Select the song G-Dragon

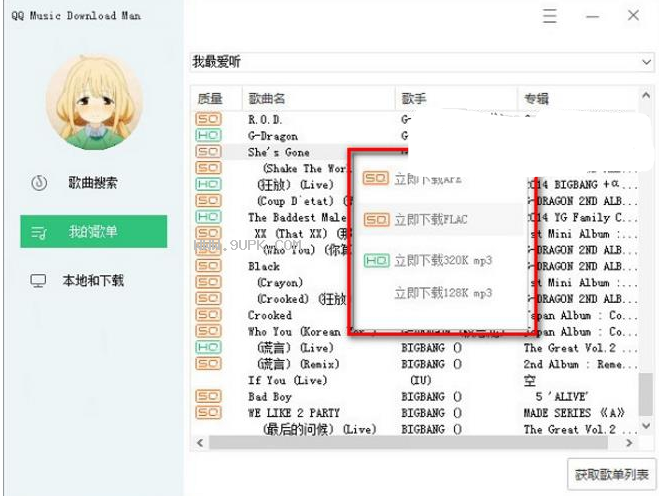[x=273, y=136]
